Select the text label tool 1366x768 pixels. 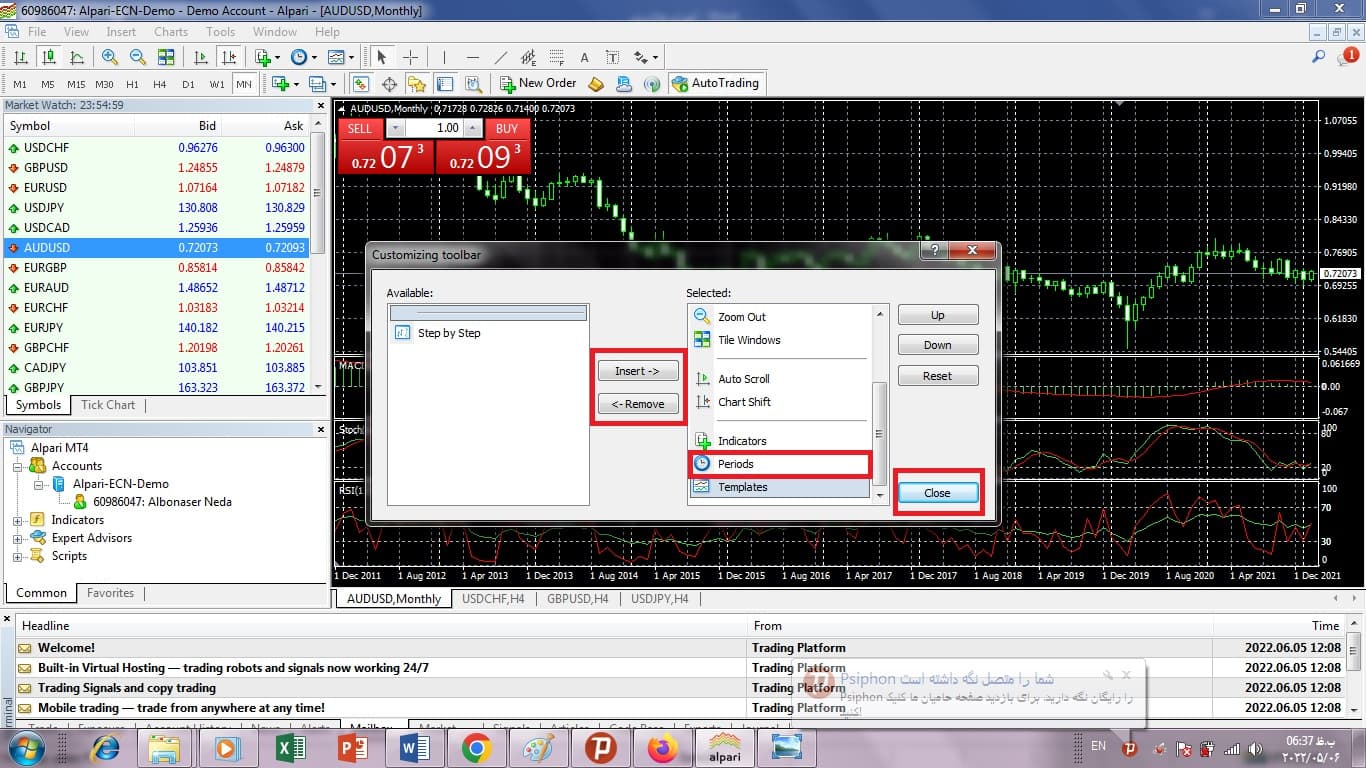tap(612, 57)
